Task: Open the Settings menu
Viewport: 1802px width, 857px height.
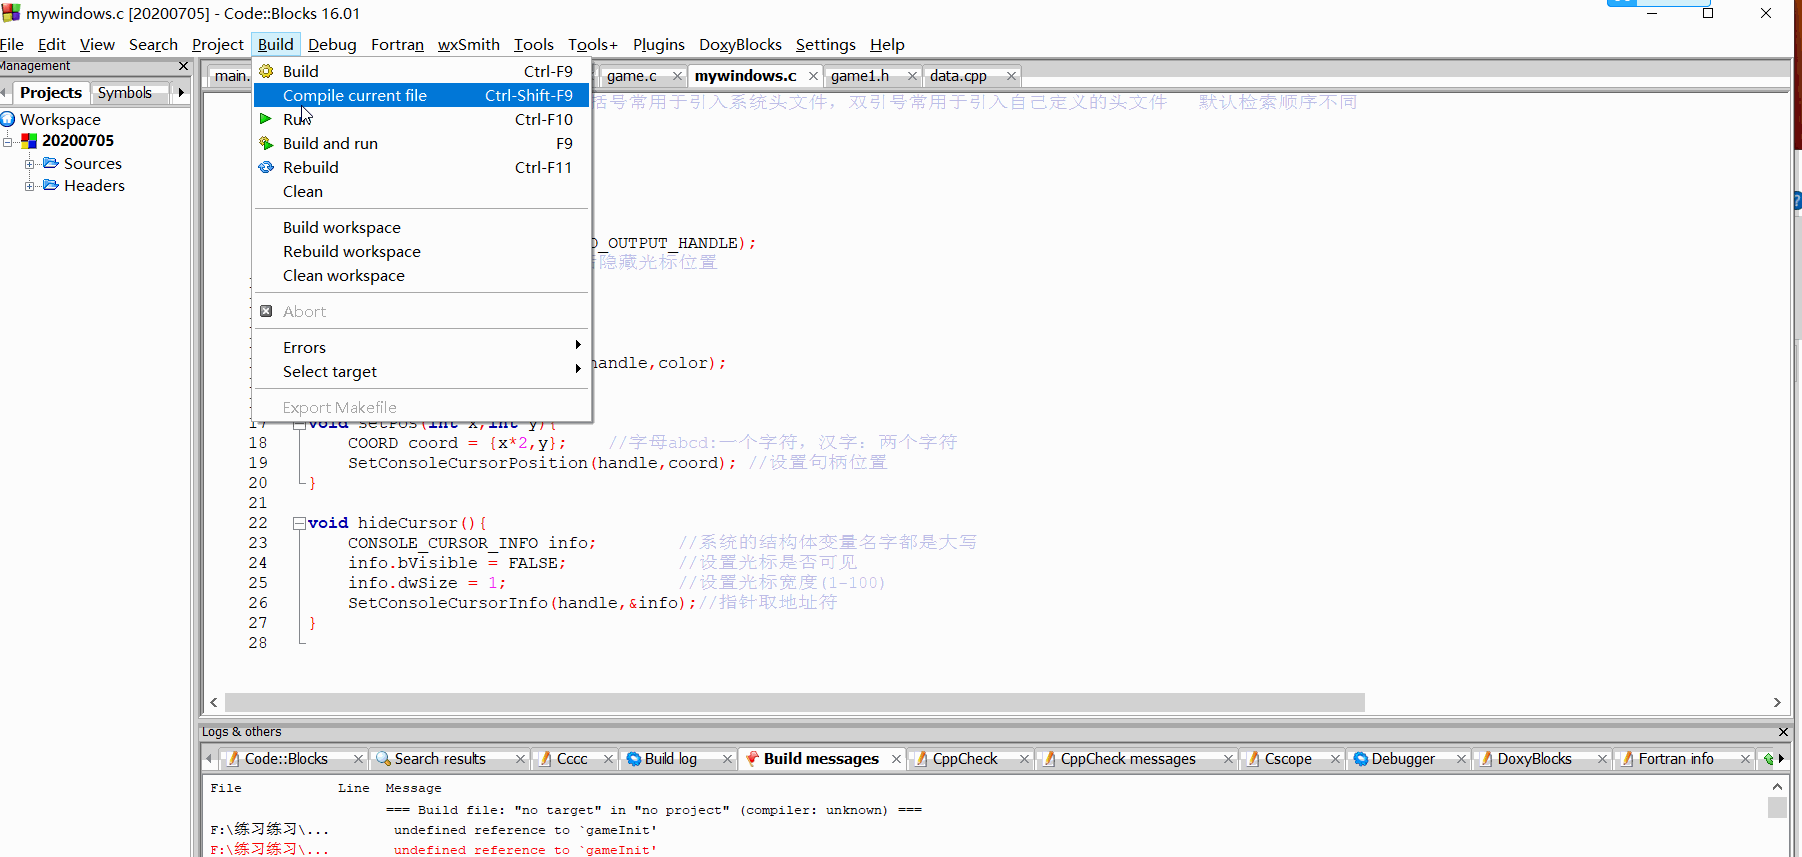Action: pyautogui.click(x=825, y=44)
